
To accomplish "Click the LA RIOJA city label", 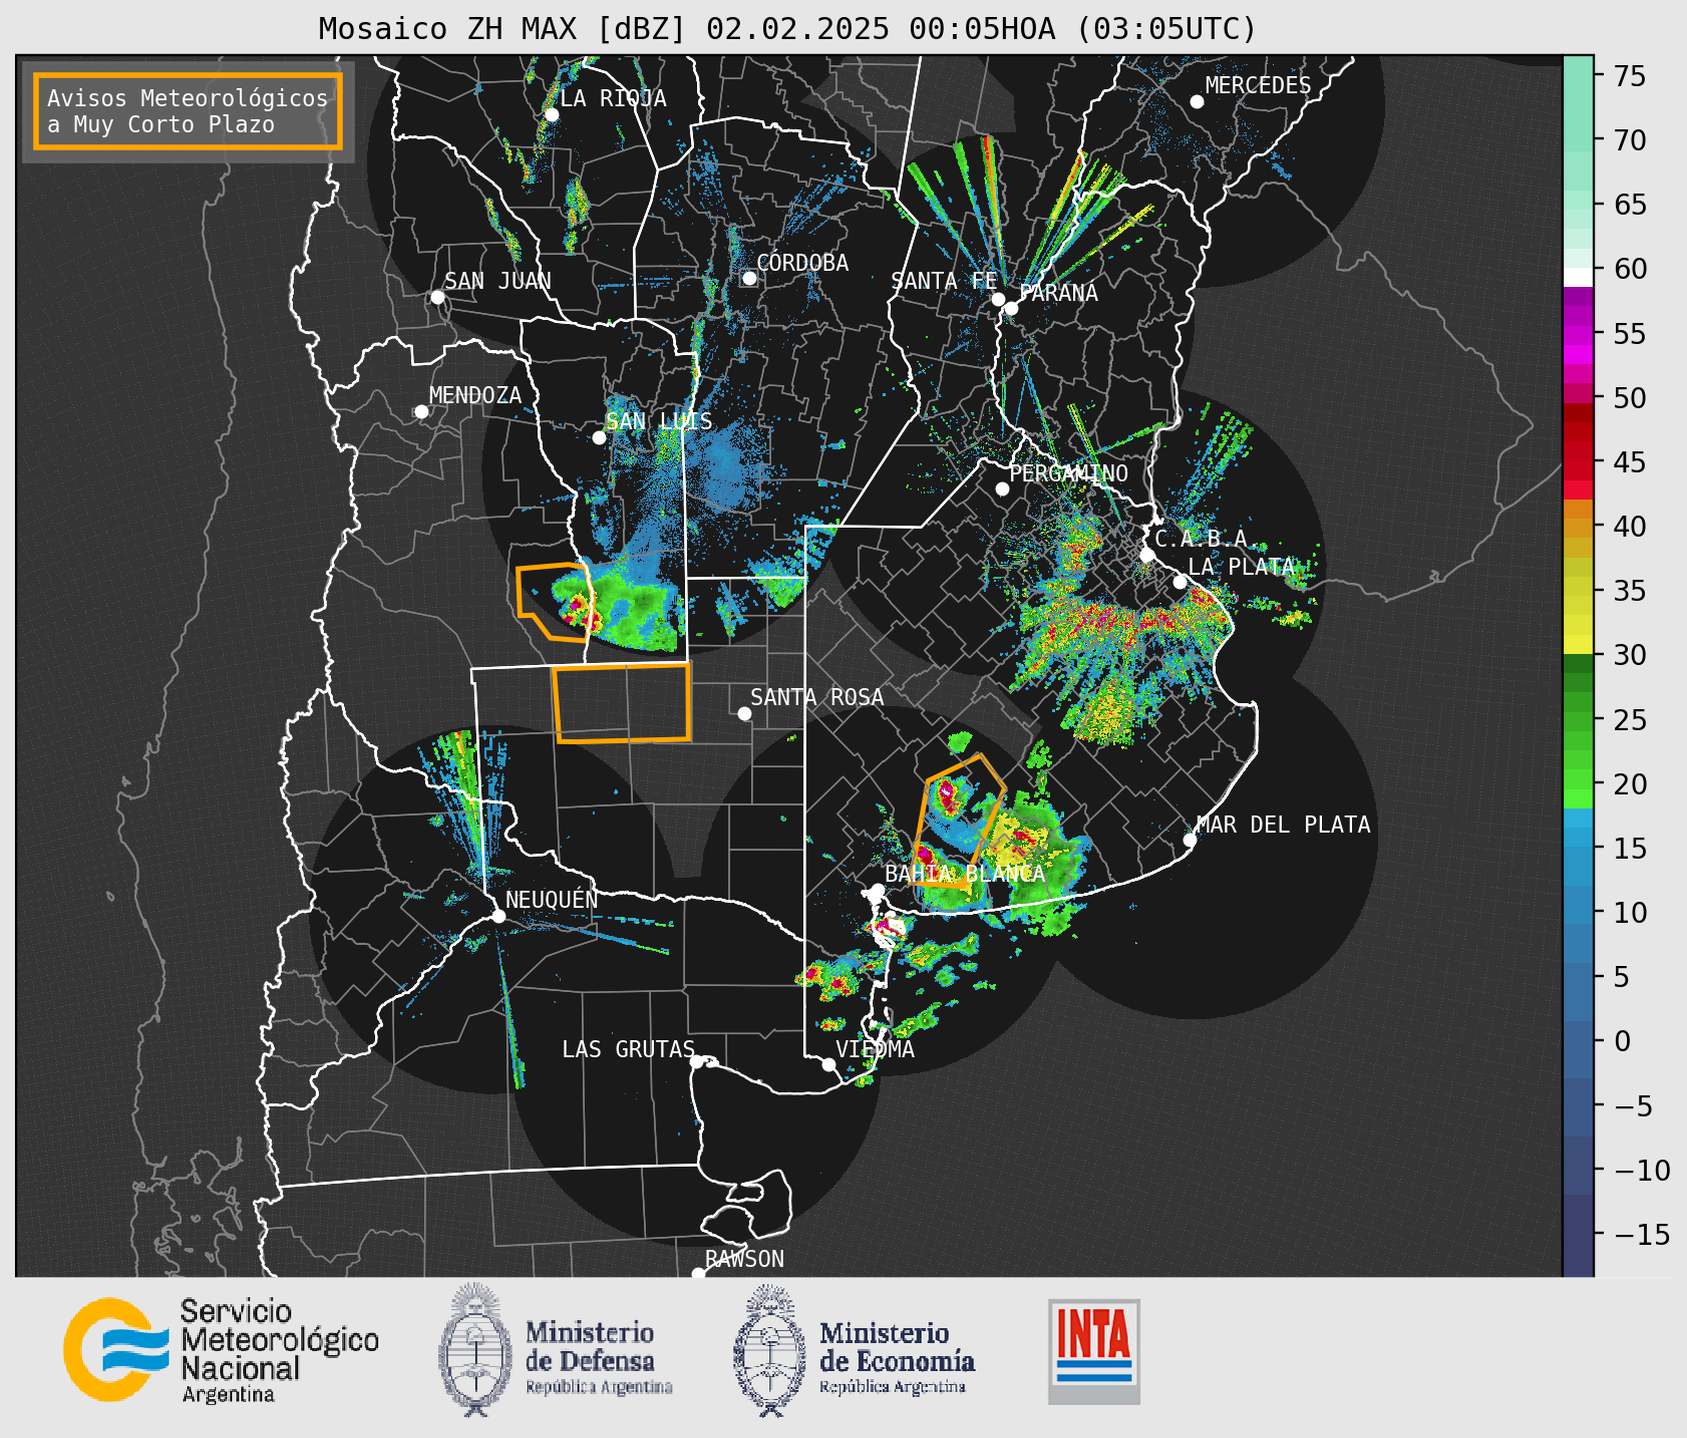I will point(613,98).
